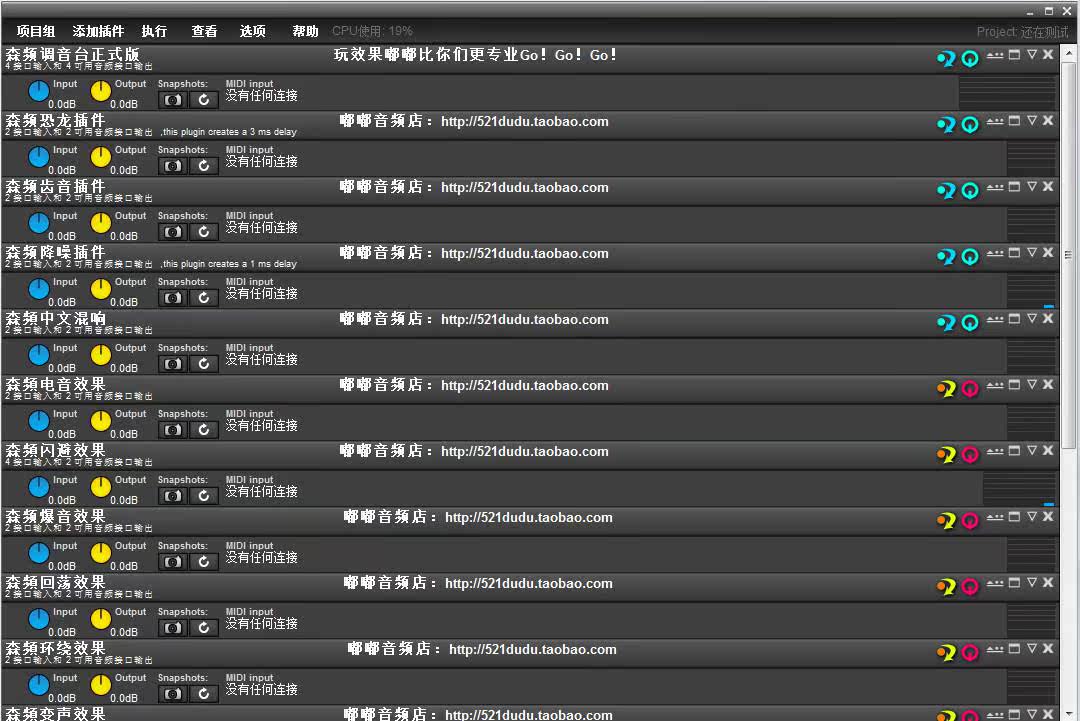Enable bypass icon on 森频爆音效果 strip

pyautogui.click(x=946, y=520)
